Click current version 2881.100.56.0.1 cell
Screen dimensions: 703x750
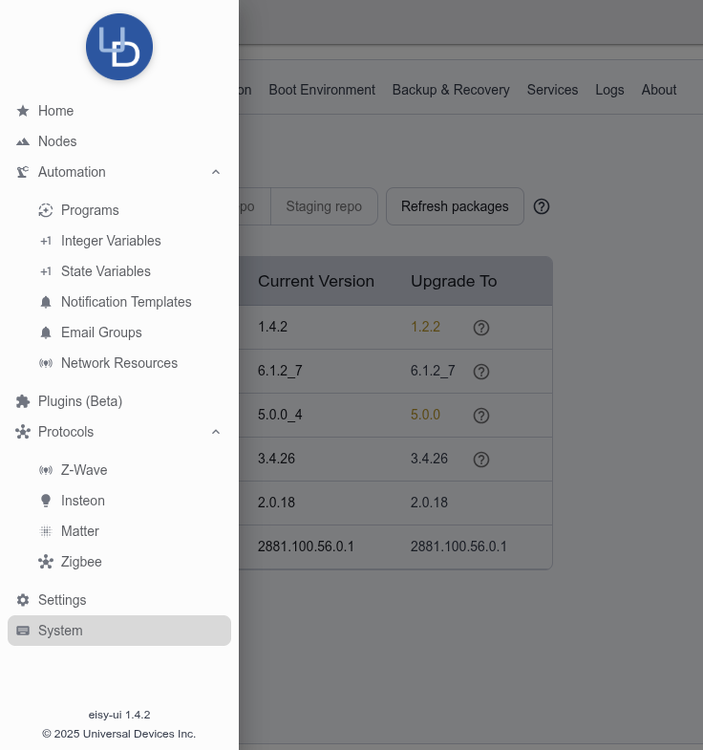(306, 547)
